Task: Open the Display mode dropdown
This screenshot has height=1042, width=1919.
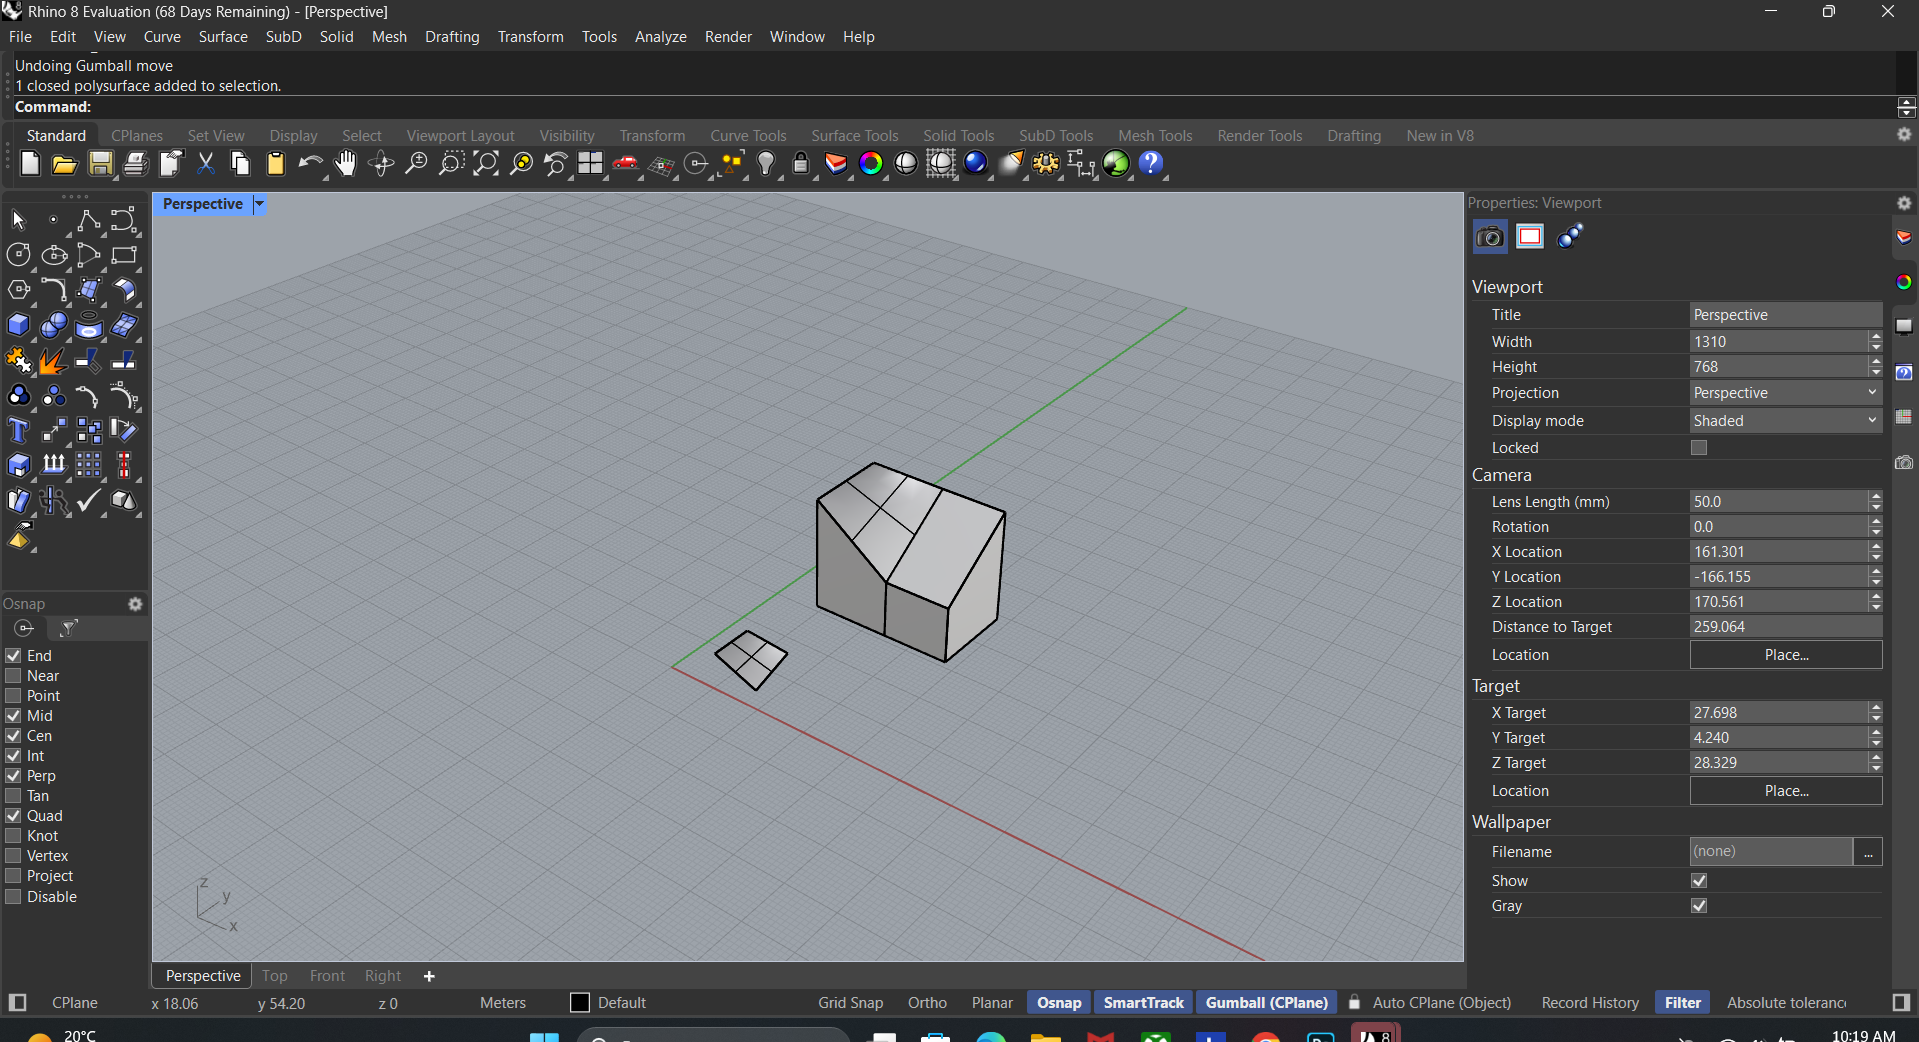Action: coord(1785,421)
